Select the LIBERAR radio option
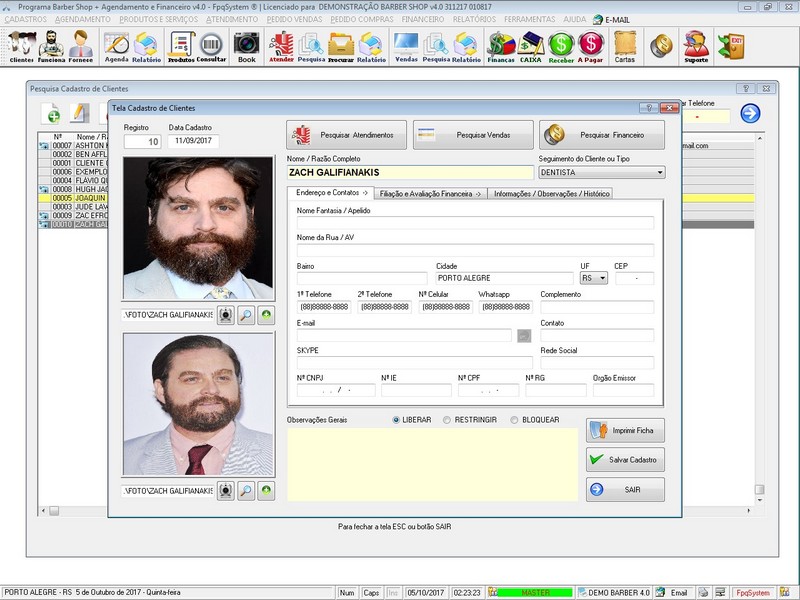The height and width of the screenshot is (600, 800). click(397, 420)
